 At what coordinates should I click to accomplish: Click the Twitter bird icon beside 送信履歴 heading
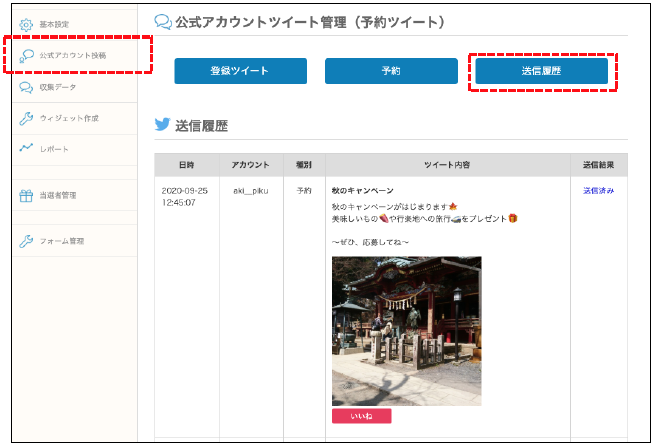[162, 124]
